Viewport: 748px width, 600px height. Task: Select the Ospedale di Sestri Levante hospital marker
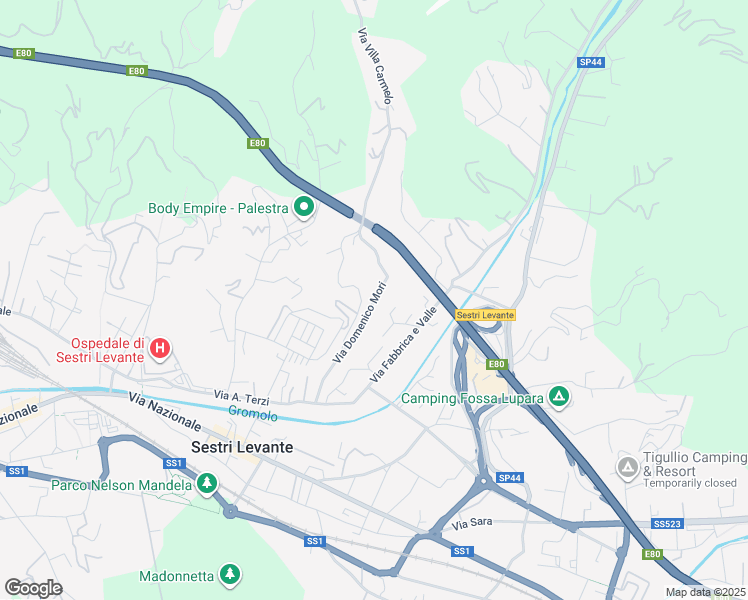pyautogui.click(x=160, y=348)
